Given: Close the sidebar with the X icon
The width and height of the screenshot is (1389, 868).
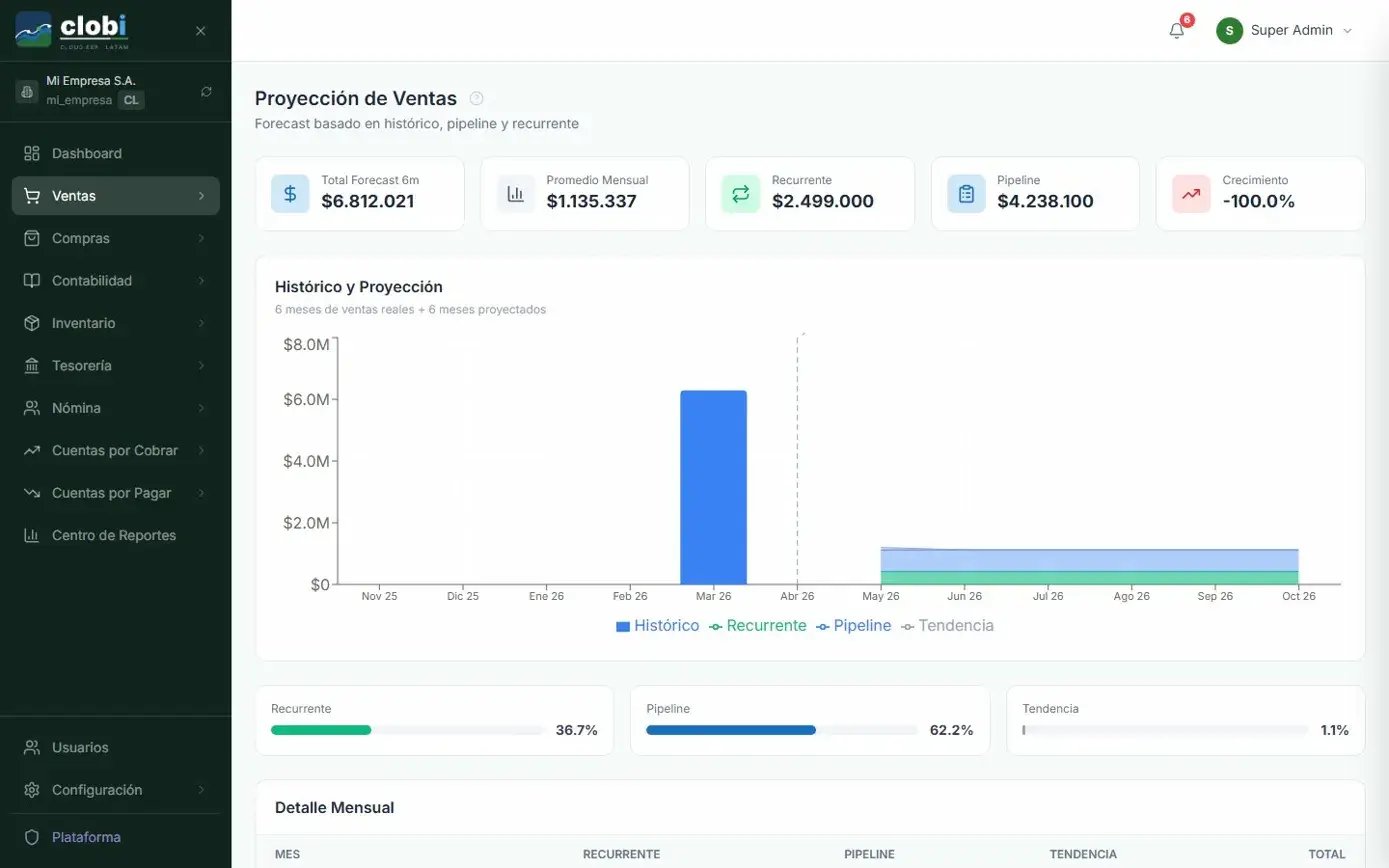Looking at the screenshot, I should coord(200,31).
